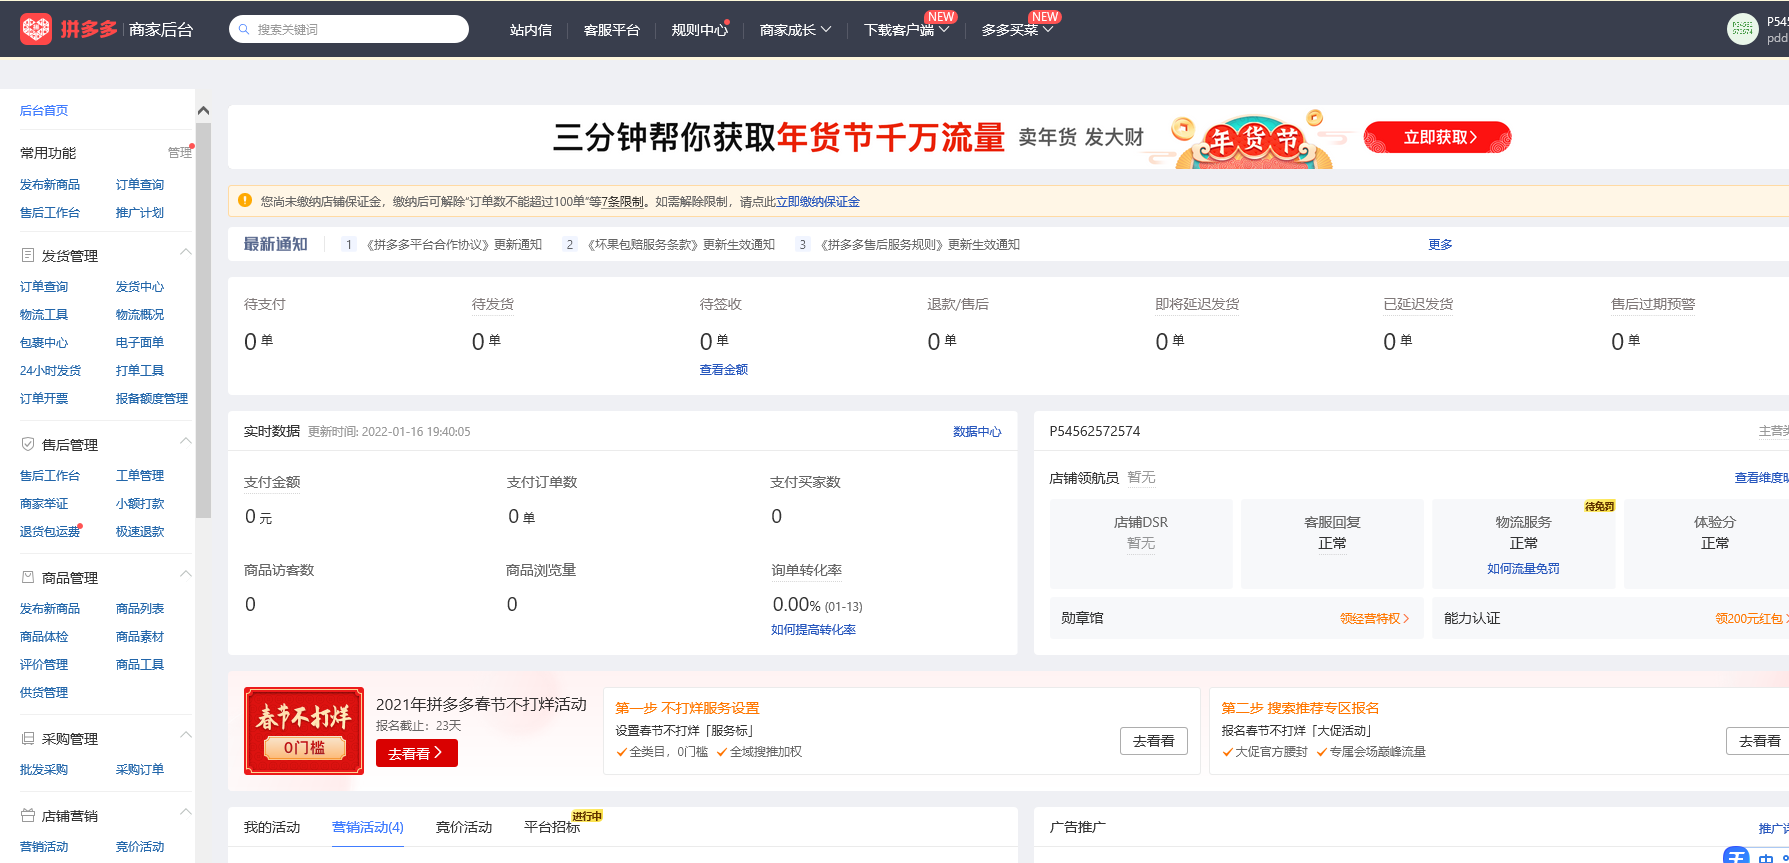Screen dimensions: 1789x863
Task: Open 商品列表 in sidebar
Action: coord(140,608)
